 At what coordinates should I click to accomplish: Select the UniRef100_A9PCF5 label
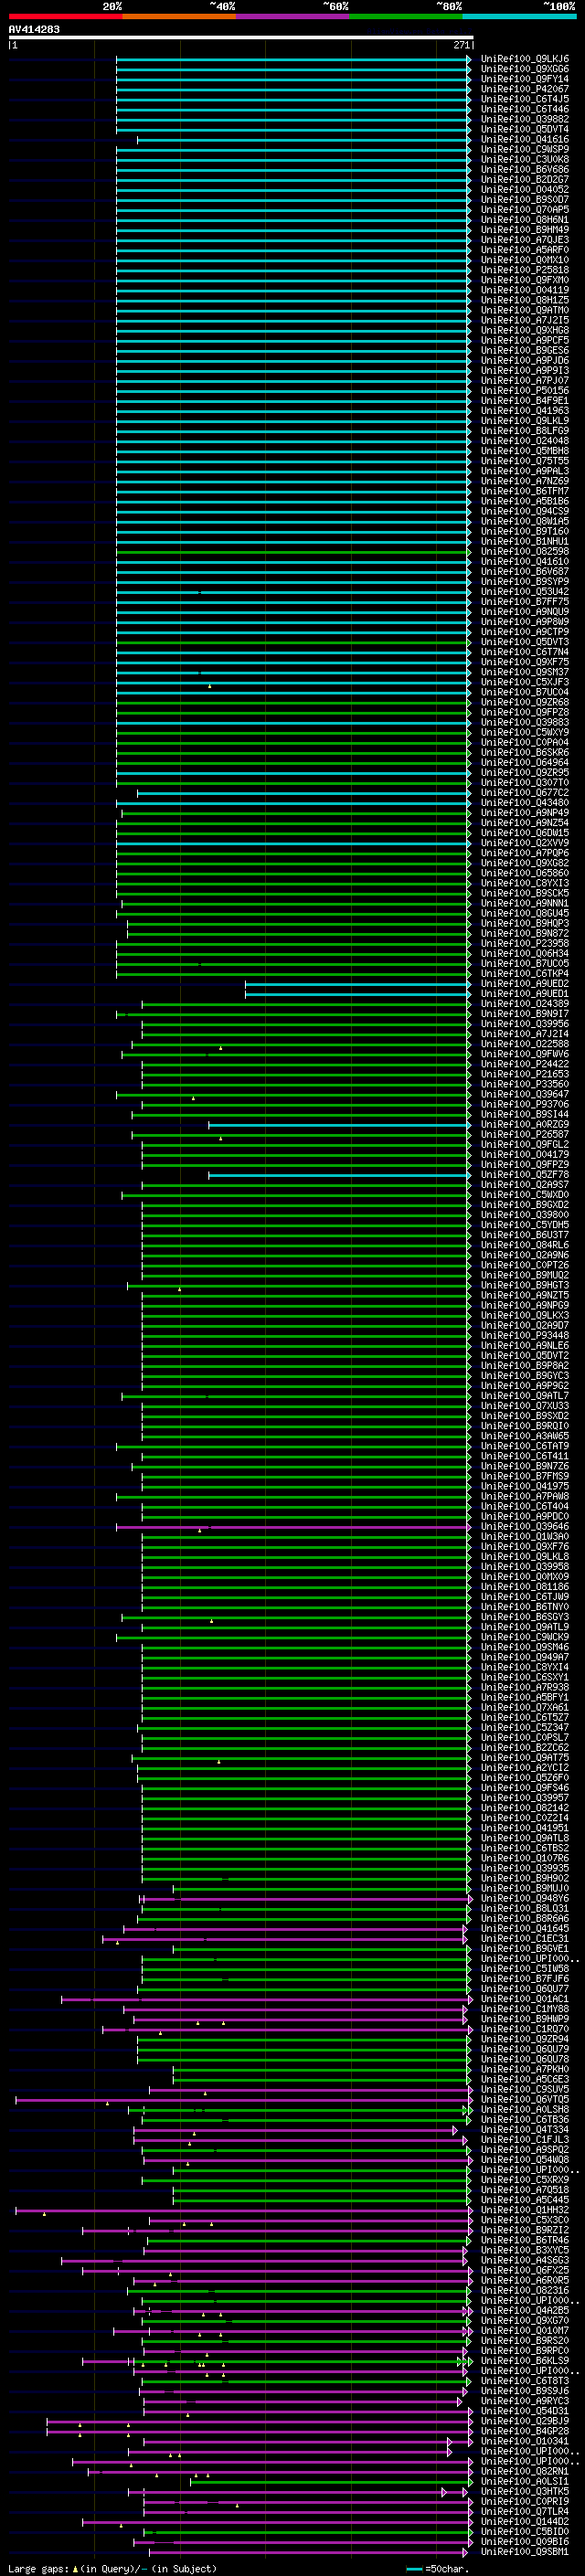pyautogui.click(x=525, y=340)
